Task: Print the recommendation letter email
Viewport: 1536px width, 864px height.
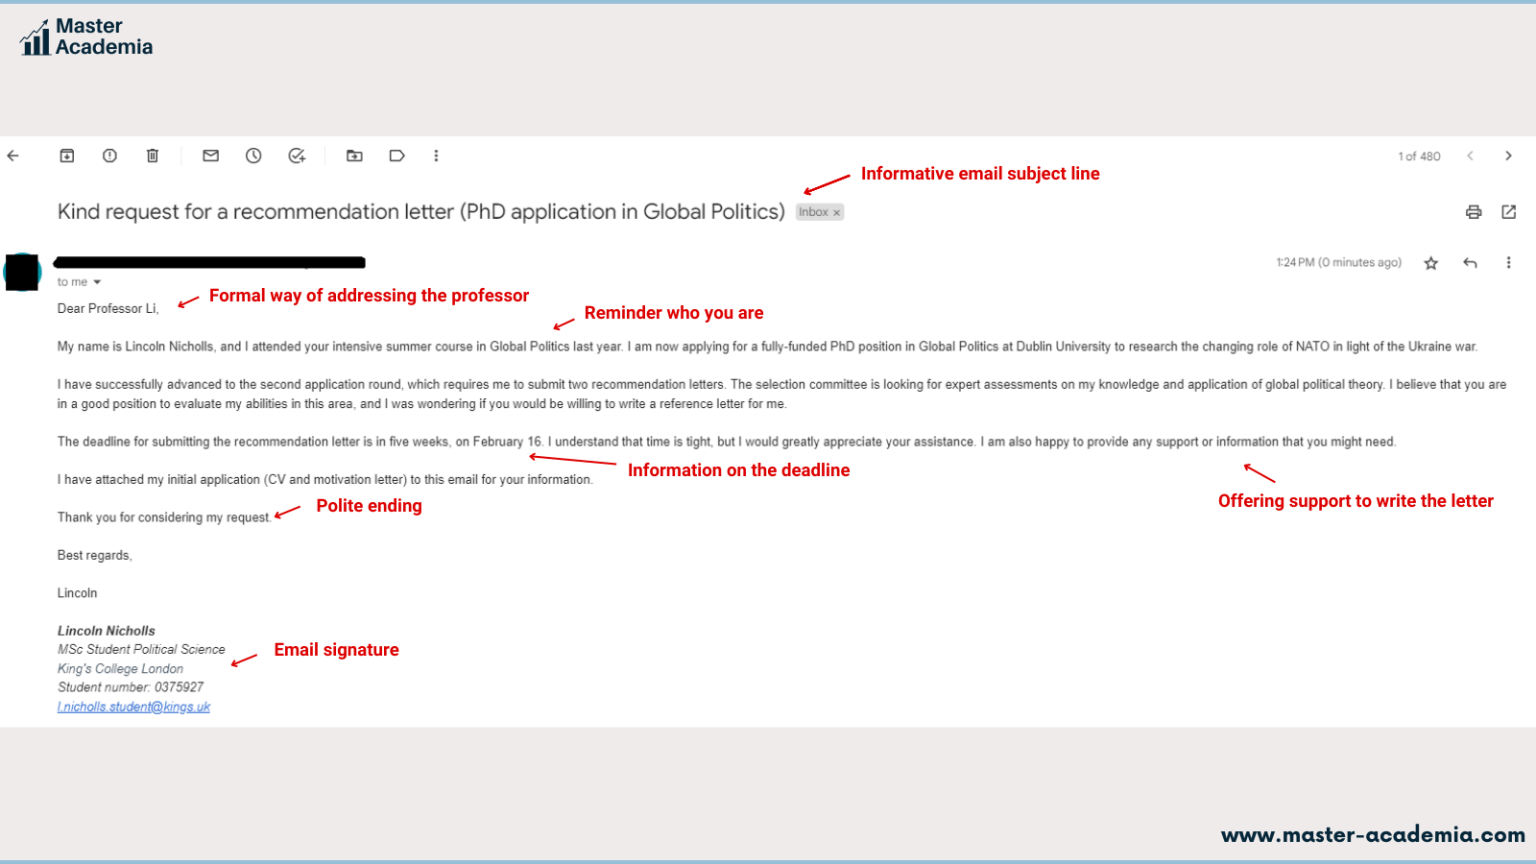Action: [x=1473, y=211]
